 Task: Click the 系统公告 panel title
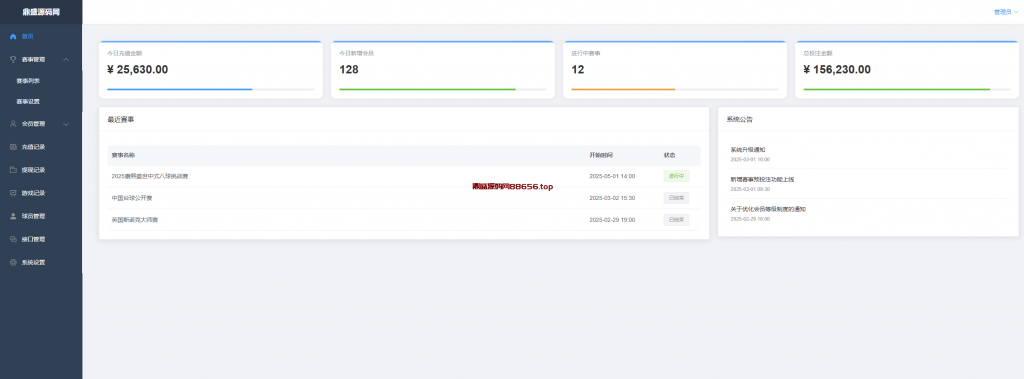coord(739,120)
